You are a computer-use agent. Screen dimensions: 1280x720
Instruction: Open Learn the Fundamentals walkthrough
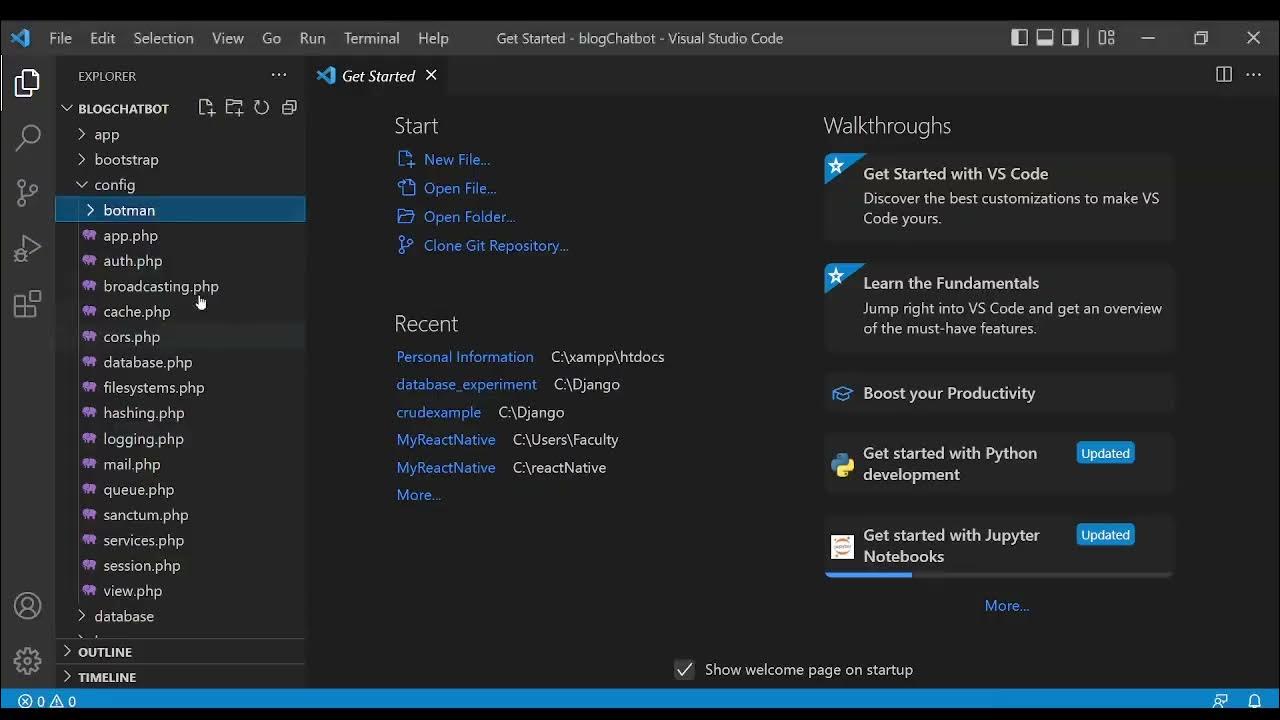[x=998, y=306]
